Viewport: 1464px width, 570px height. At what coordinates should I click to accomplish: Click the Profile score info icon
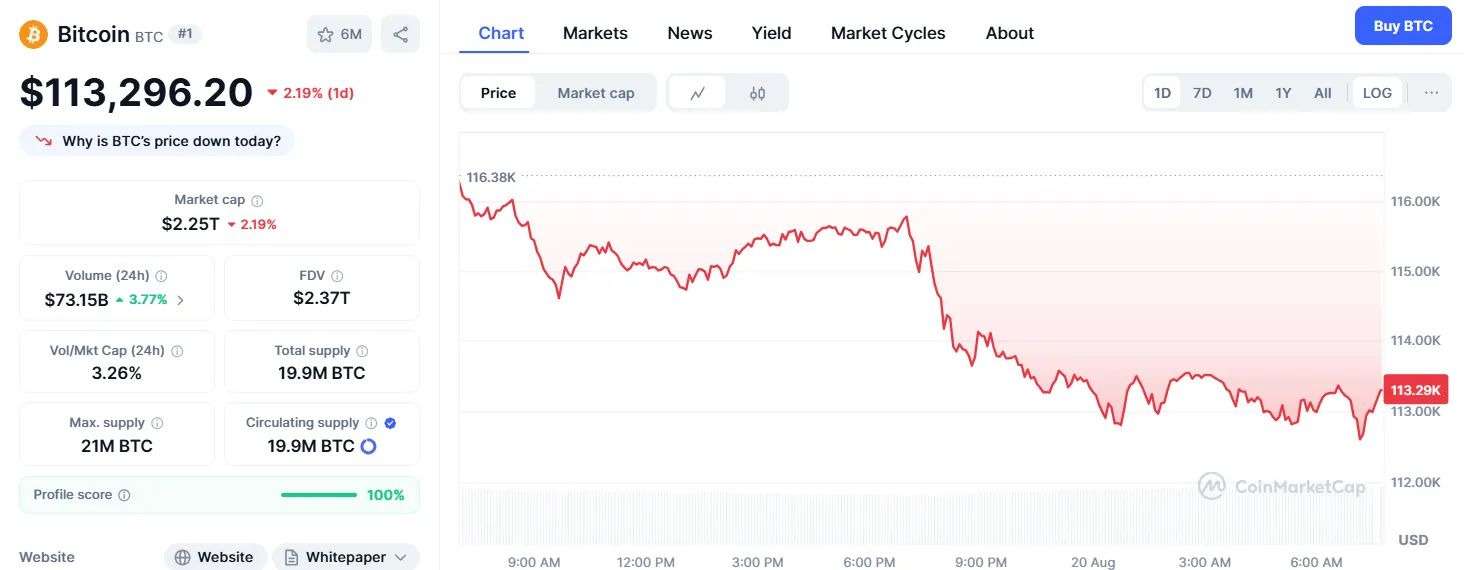click(x=124, y=495)
